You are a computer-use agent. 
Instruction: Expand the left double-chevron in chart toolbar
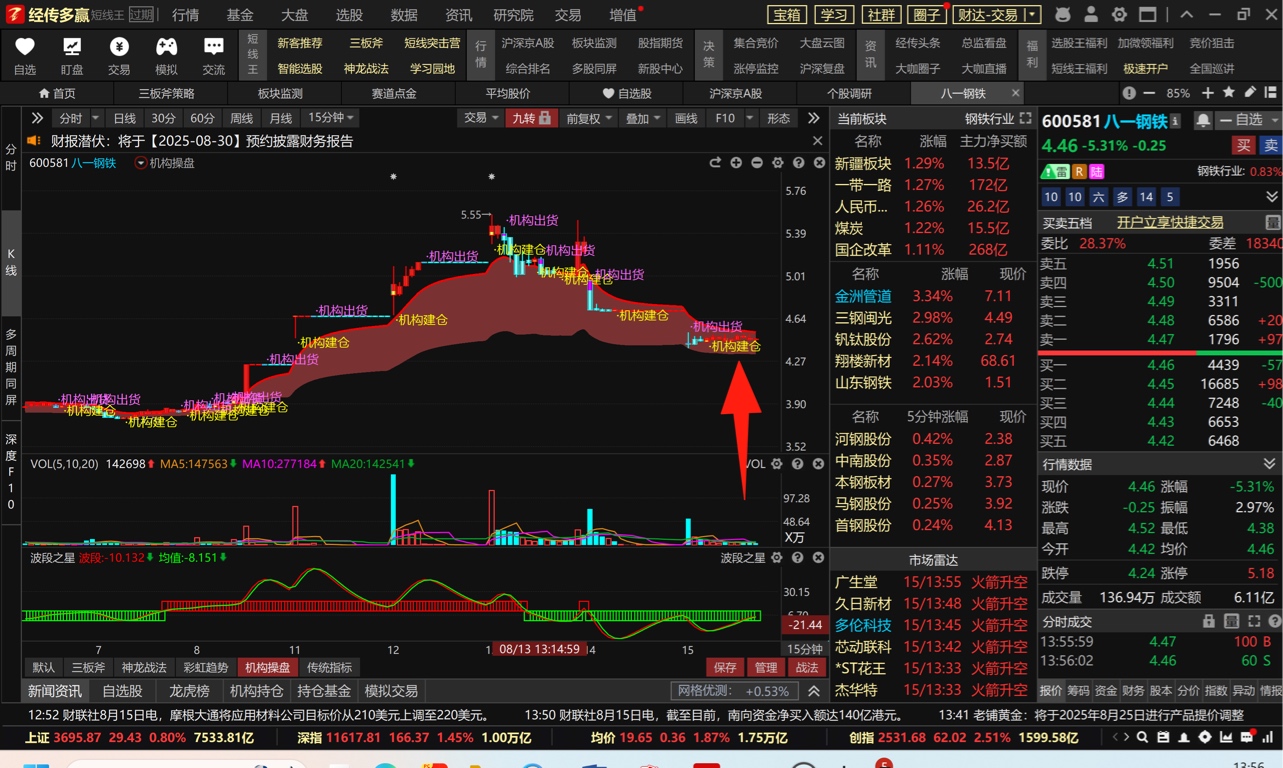[x=38, y=118]
